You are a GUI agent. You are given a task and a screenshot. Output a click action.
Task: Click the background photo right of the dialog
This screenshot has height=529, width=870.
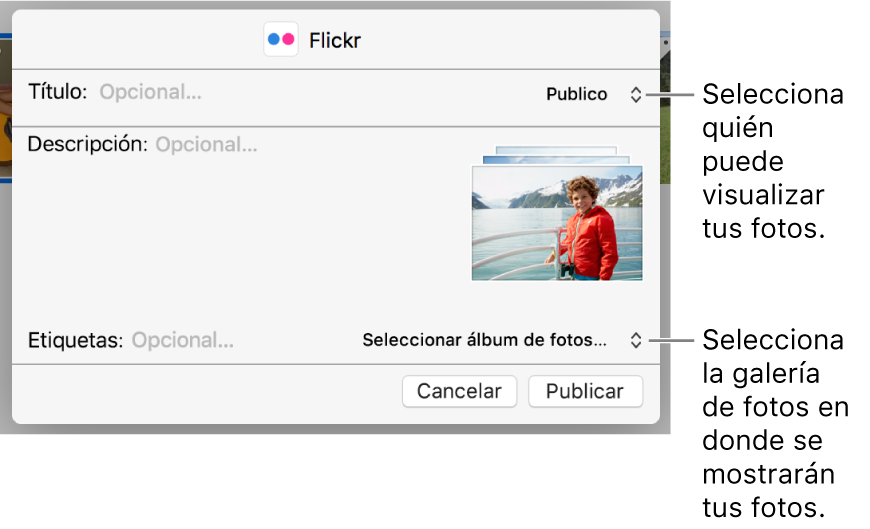click(x=665, y=110)
